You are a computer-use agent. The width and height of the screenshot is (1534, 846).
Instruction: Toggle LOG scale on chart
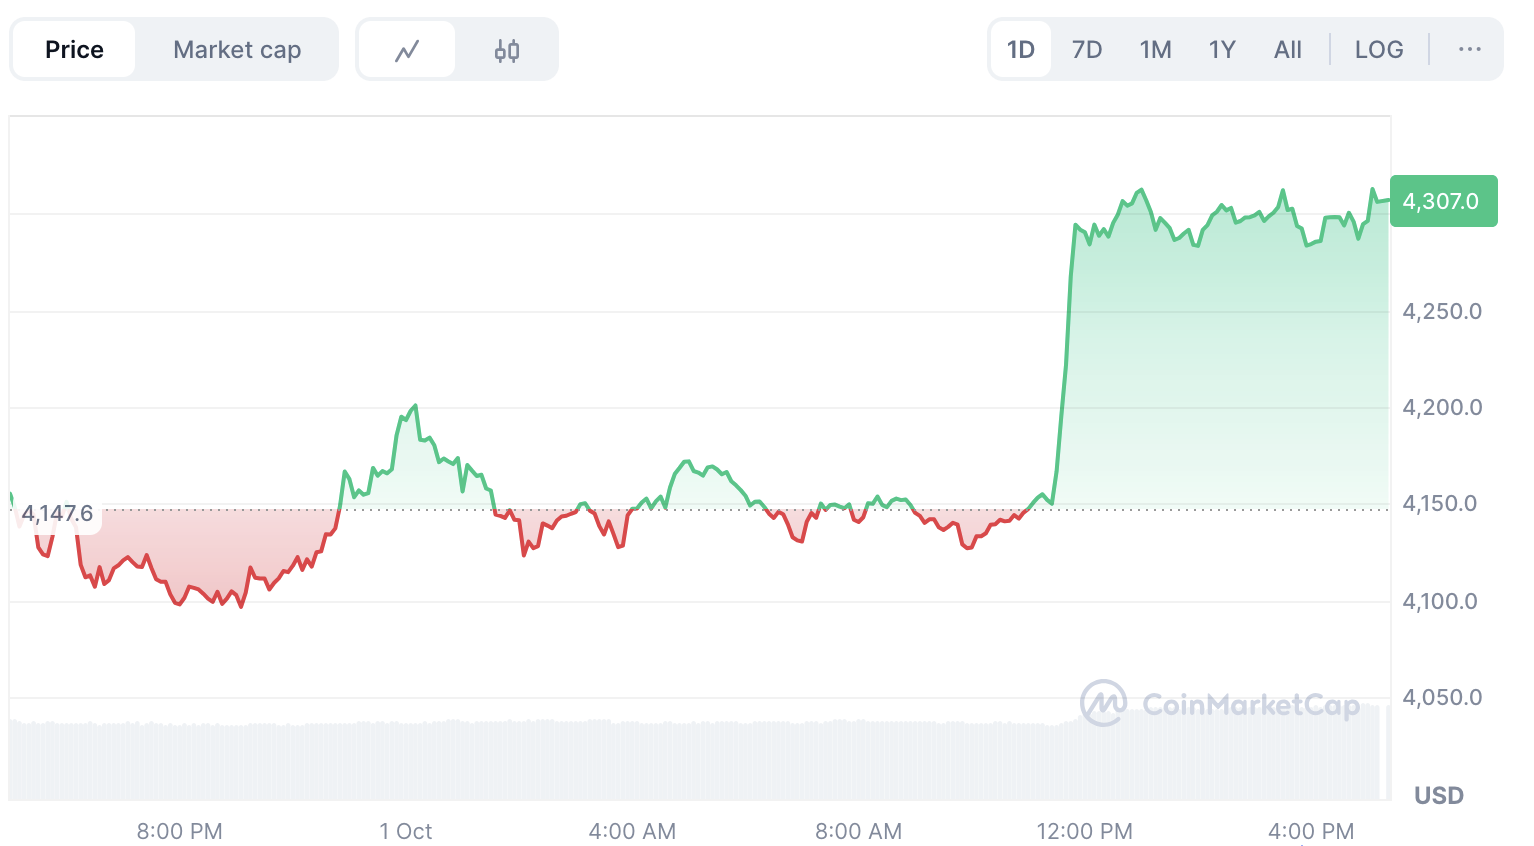pyautogui.click(x=1379, y=50)
